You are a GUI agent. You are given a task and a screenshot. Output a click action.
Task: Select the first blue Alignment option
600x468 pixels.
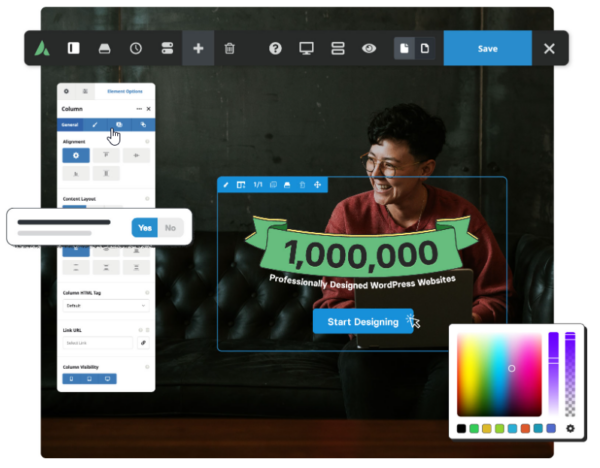coord(76,155)
